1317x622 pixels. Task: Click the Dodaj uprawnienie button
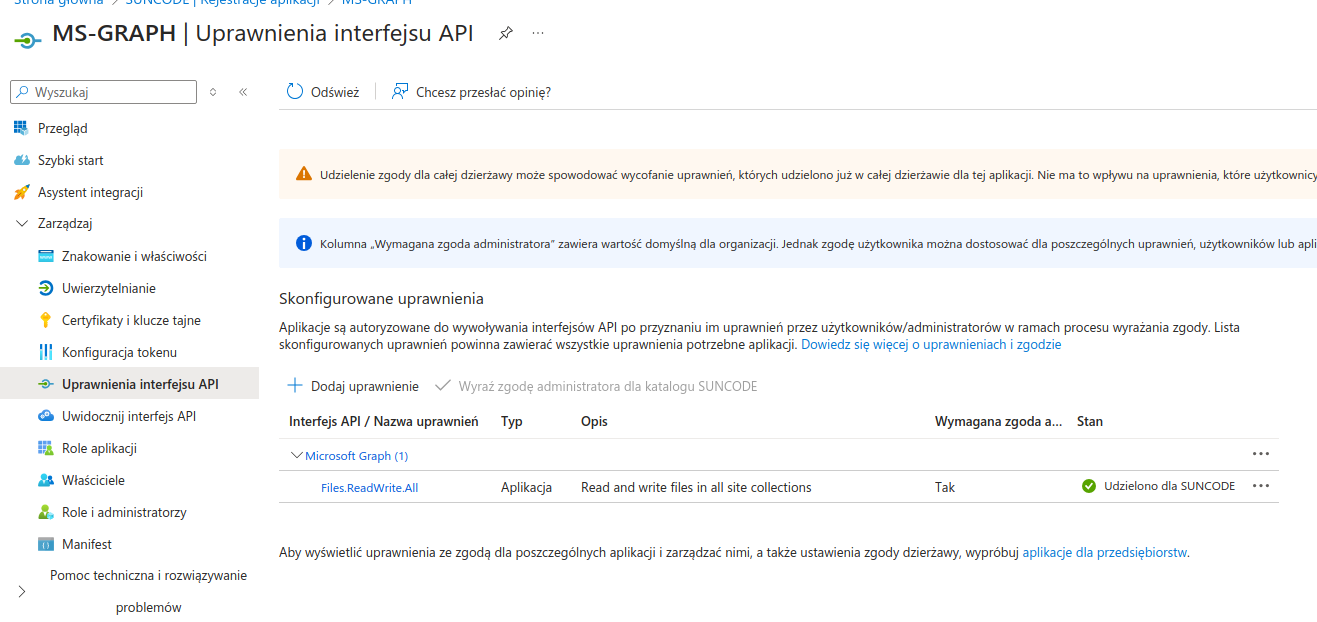point(353,386)
